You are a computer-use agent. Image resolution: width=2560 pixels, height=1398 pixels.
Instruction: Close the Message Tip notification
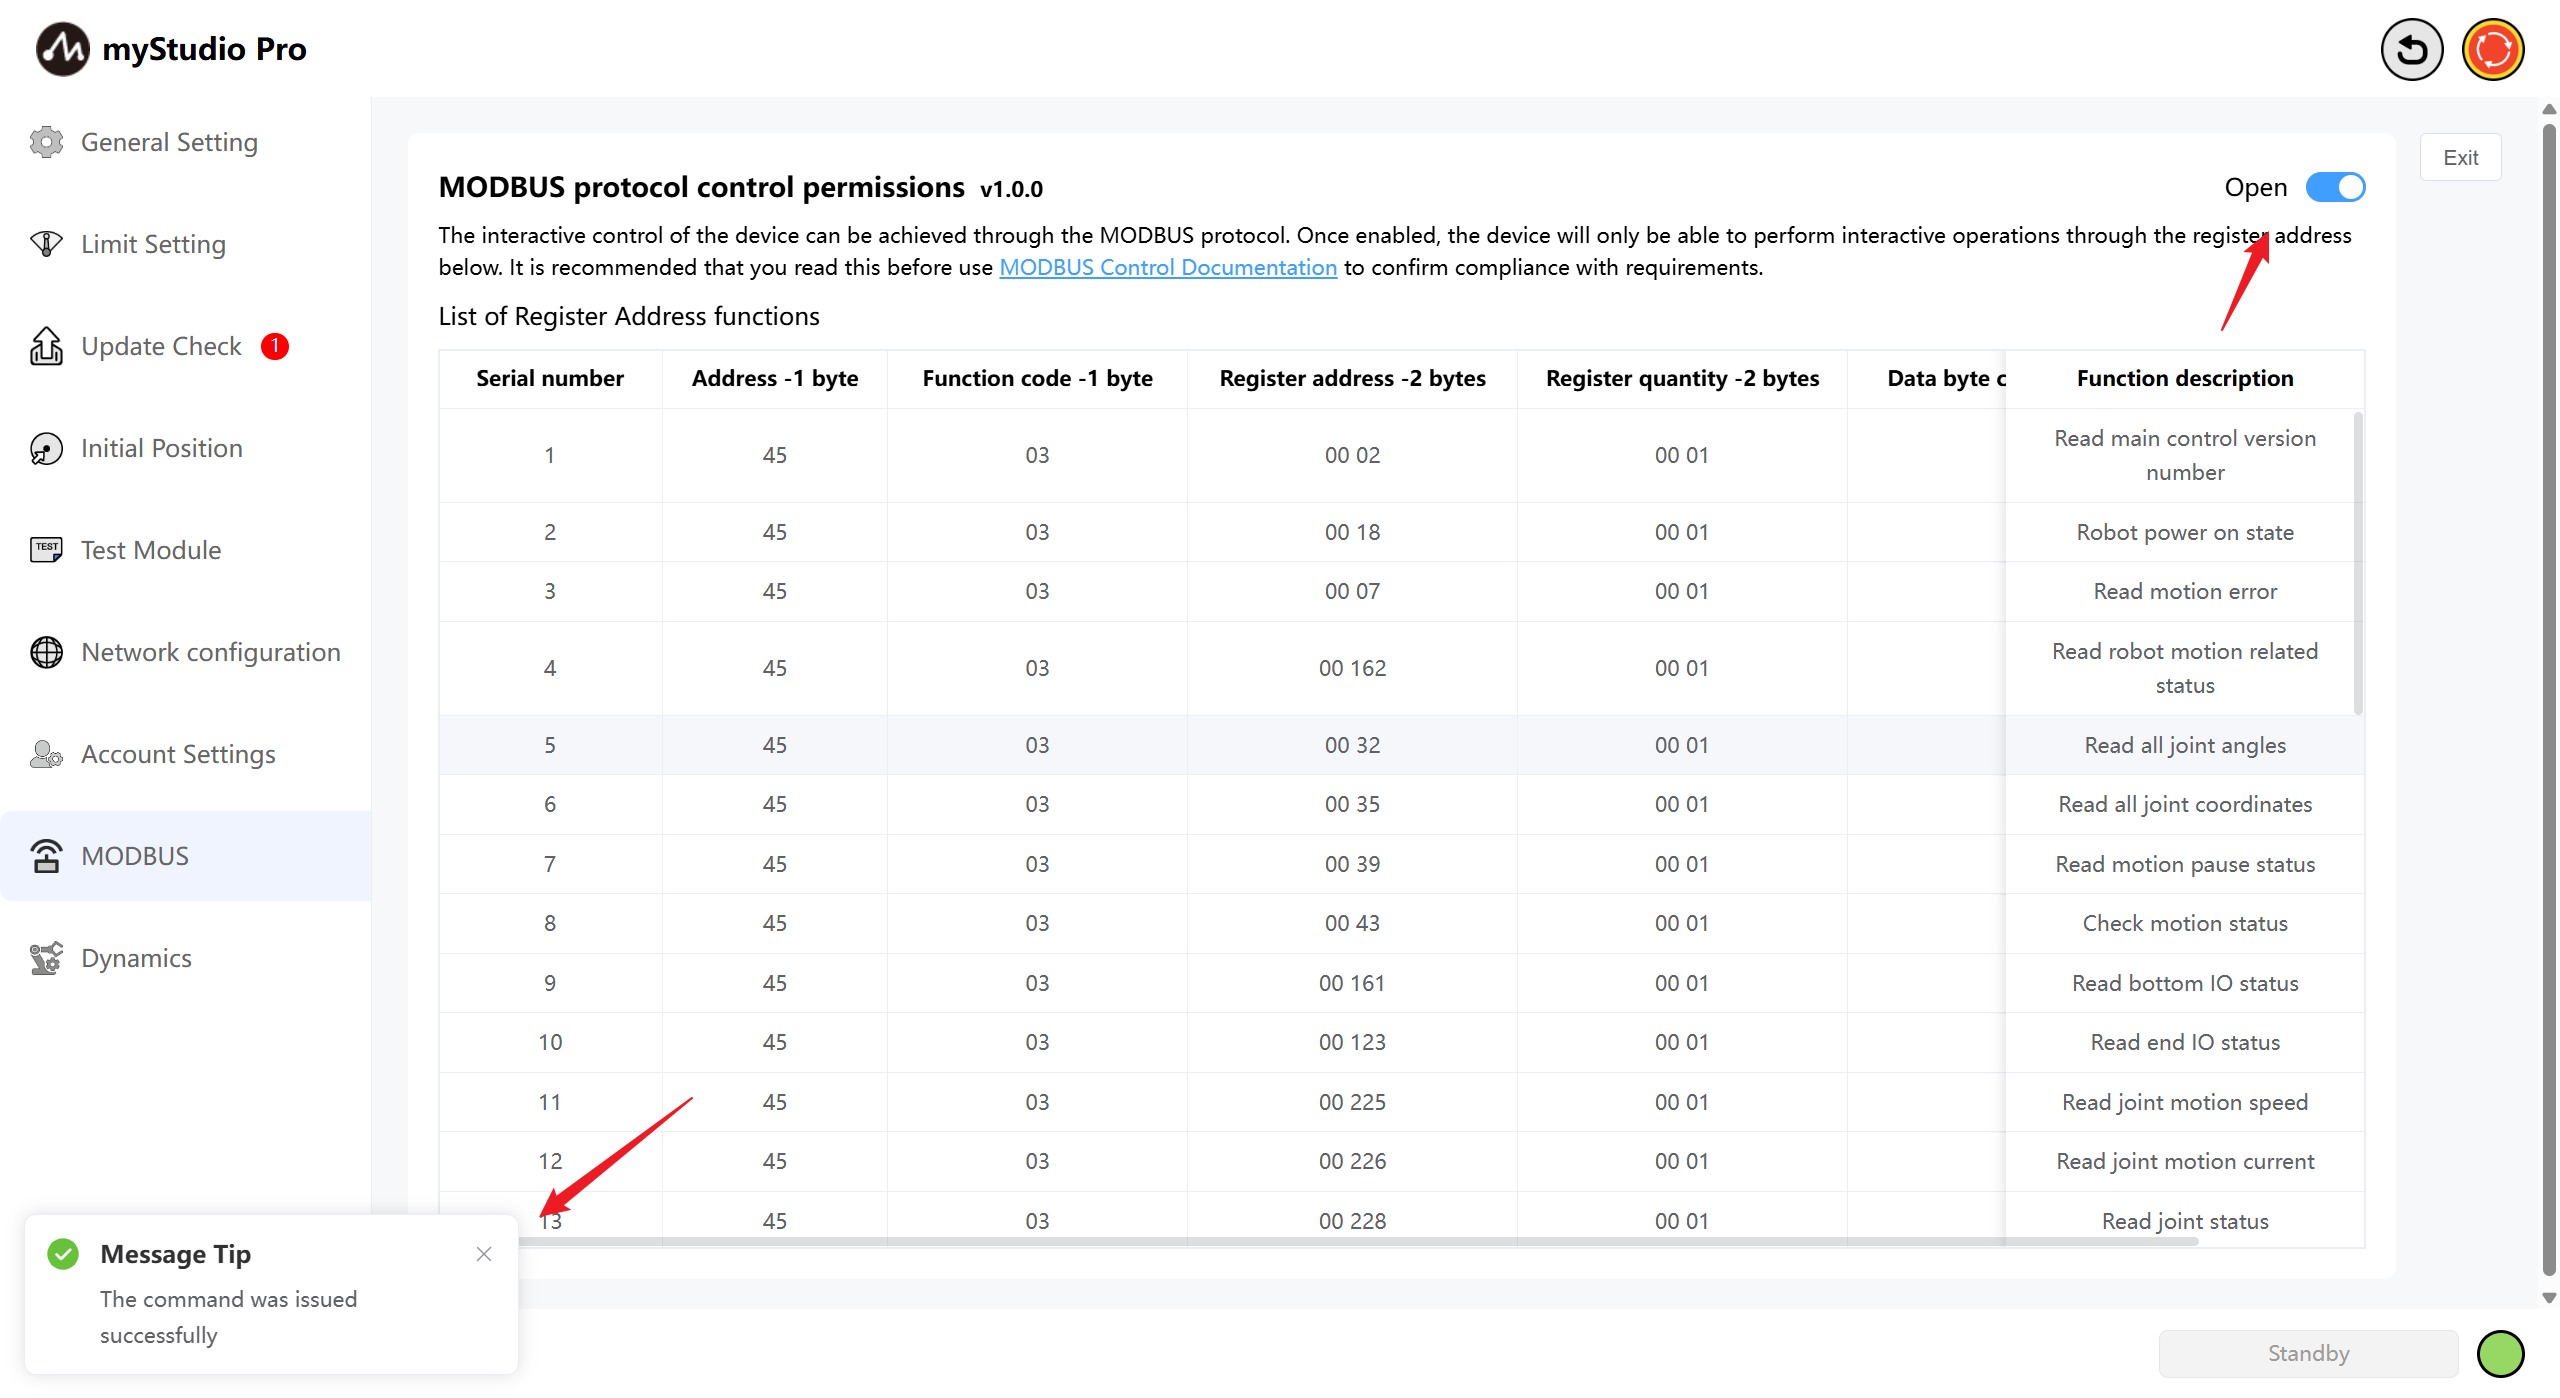(x=484, y=1254)
